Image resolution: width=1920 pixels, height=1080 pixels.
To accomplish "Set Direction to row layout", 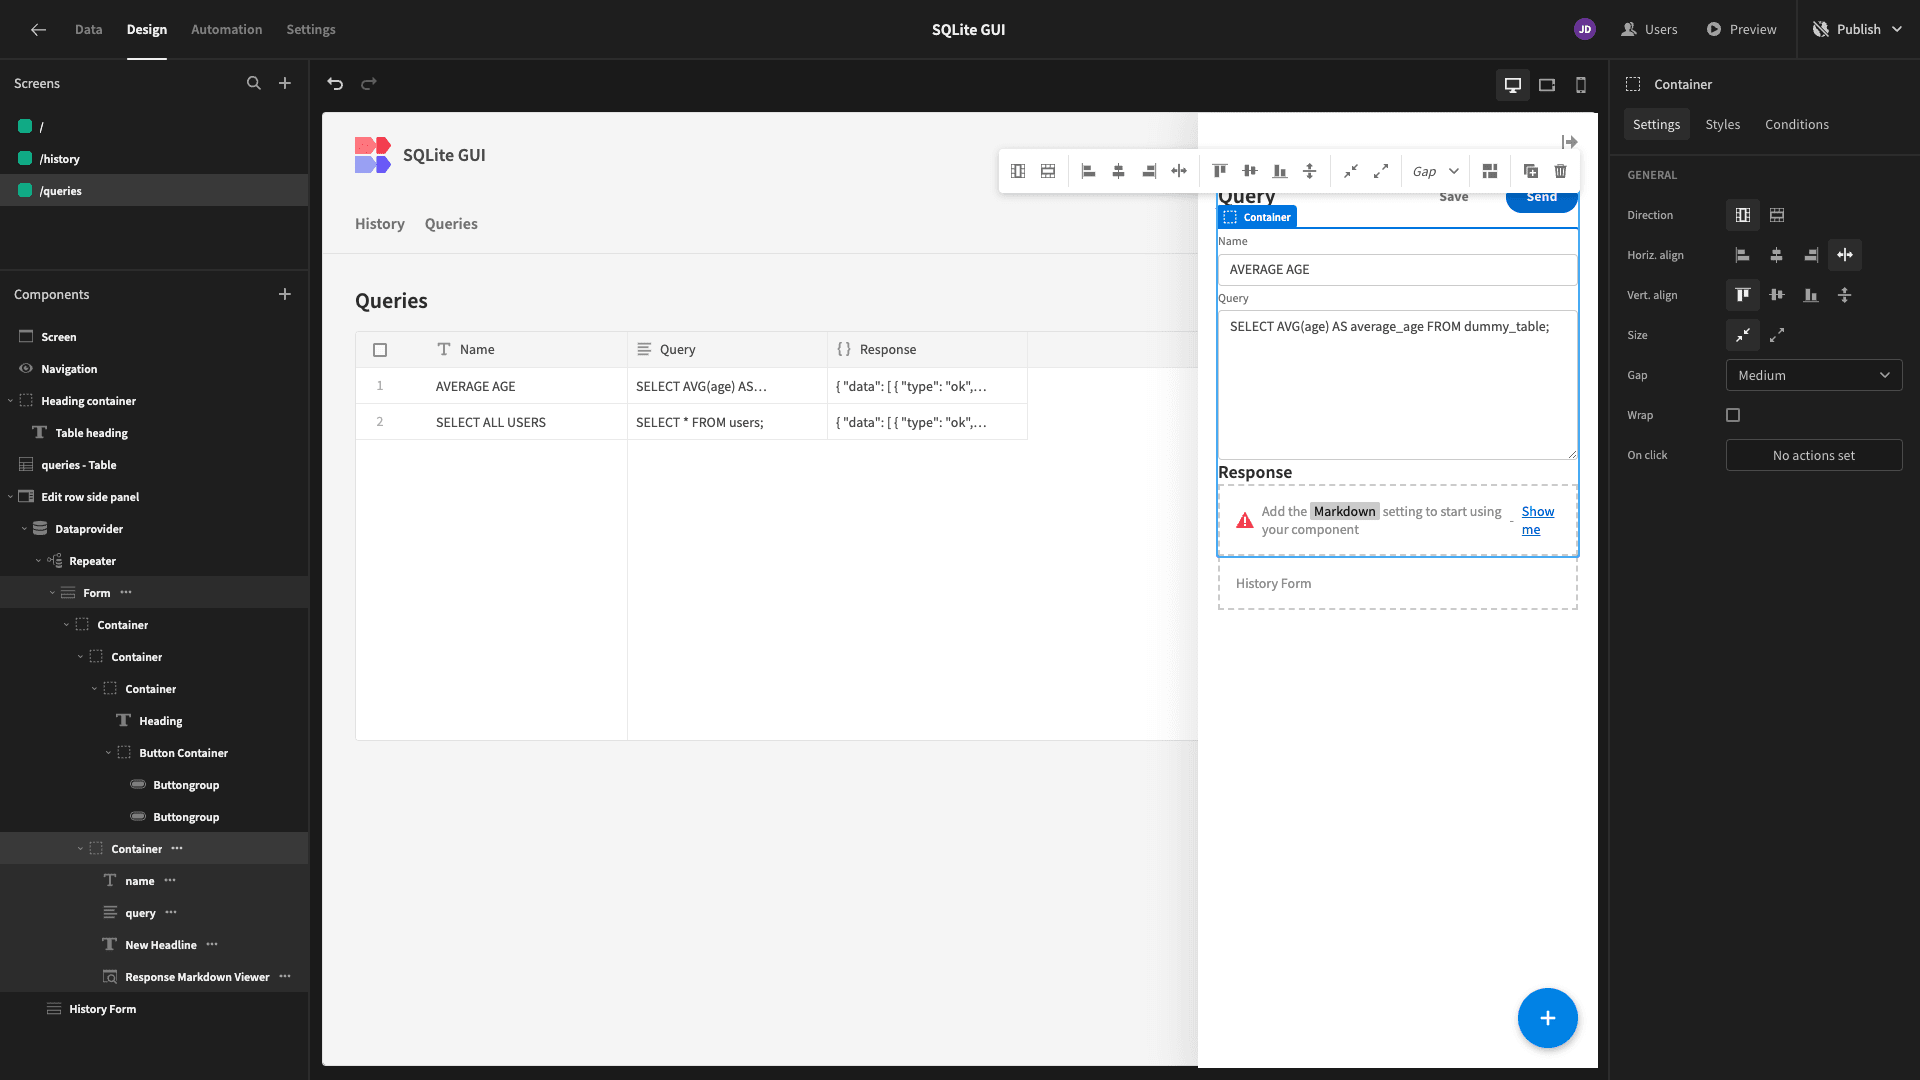I will pyautogui.click(x=1777, y=215).
